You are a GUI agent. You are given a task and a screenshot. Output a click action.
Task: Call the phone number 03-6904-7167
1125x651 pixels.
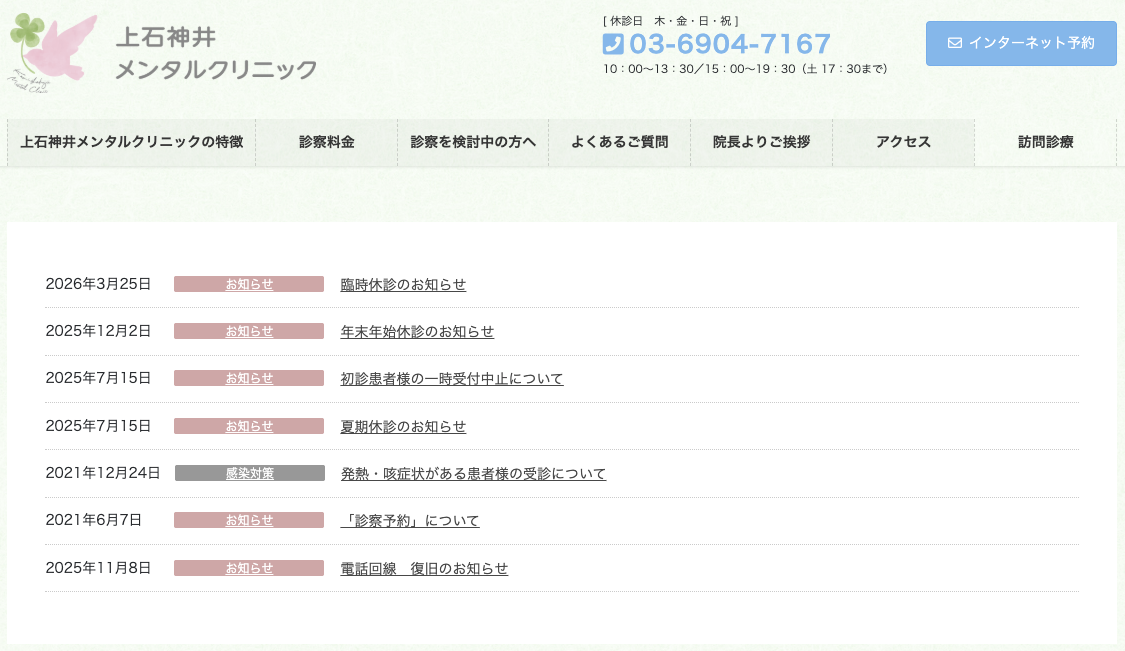click(730, 45)
